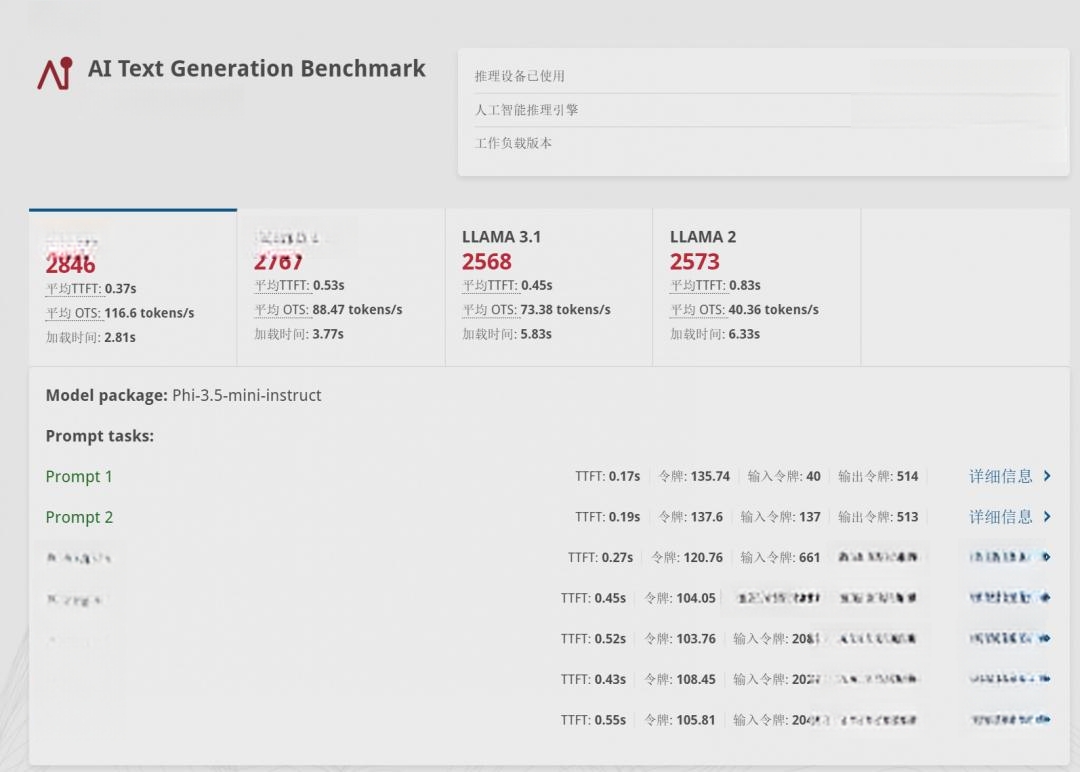Image resolution: width=1080 pixels, height=772 pixels.
Task: Click the 平均TTFT: 0.45s metric
Action: pos(507,285)
